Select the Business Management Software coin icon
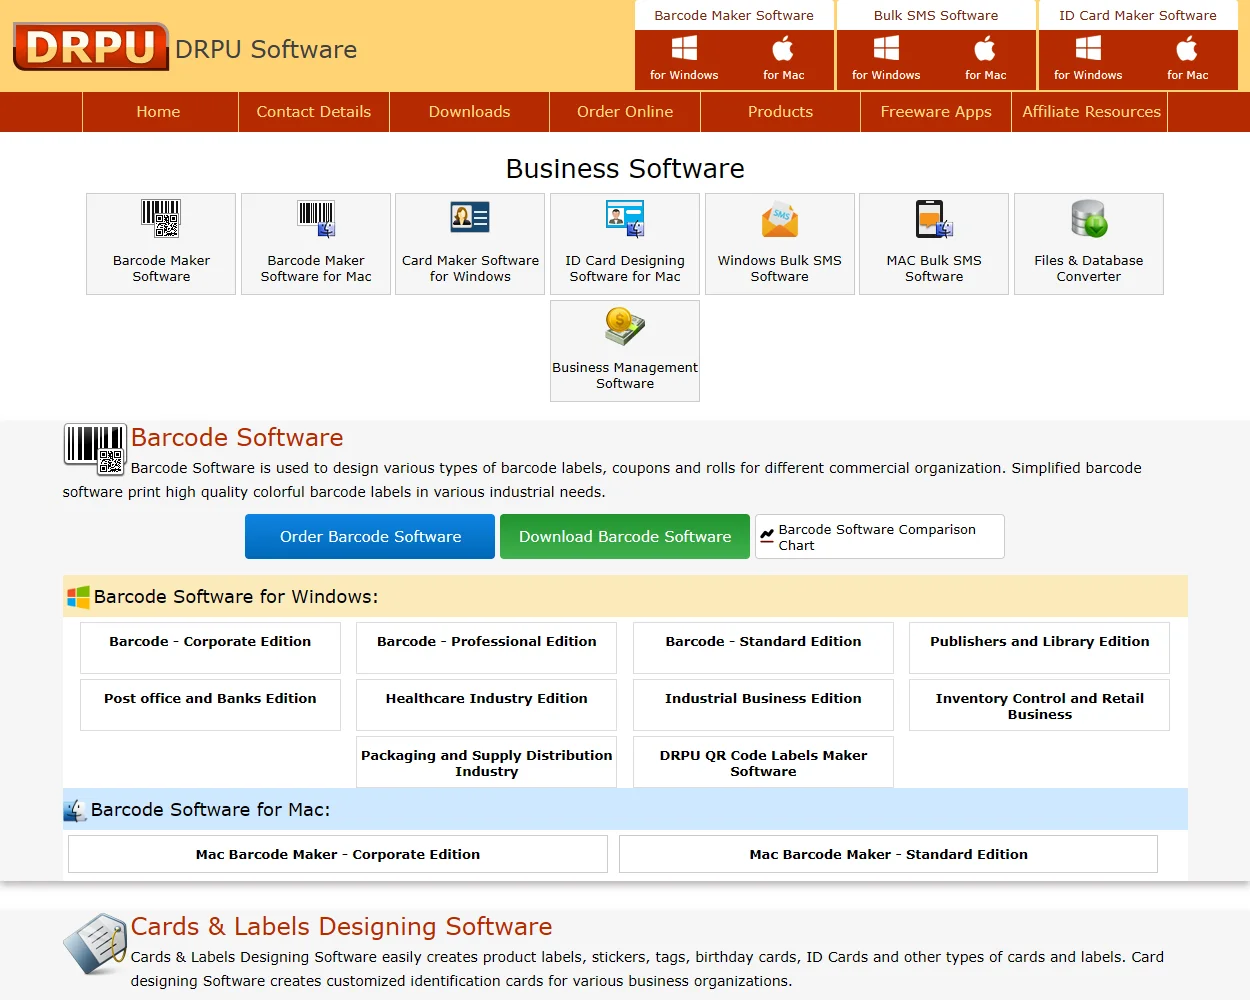 624,325
